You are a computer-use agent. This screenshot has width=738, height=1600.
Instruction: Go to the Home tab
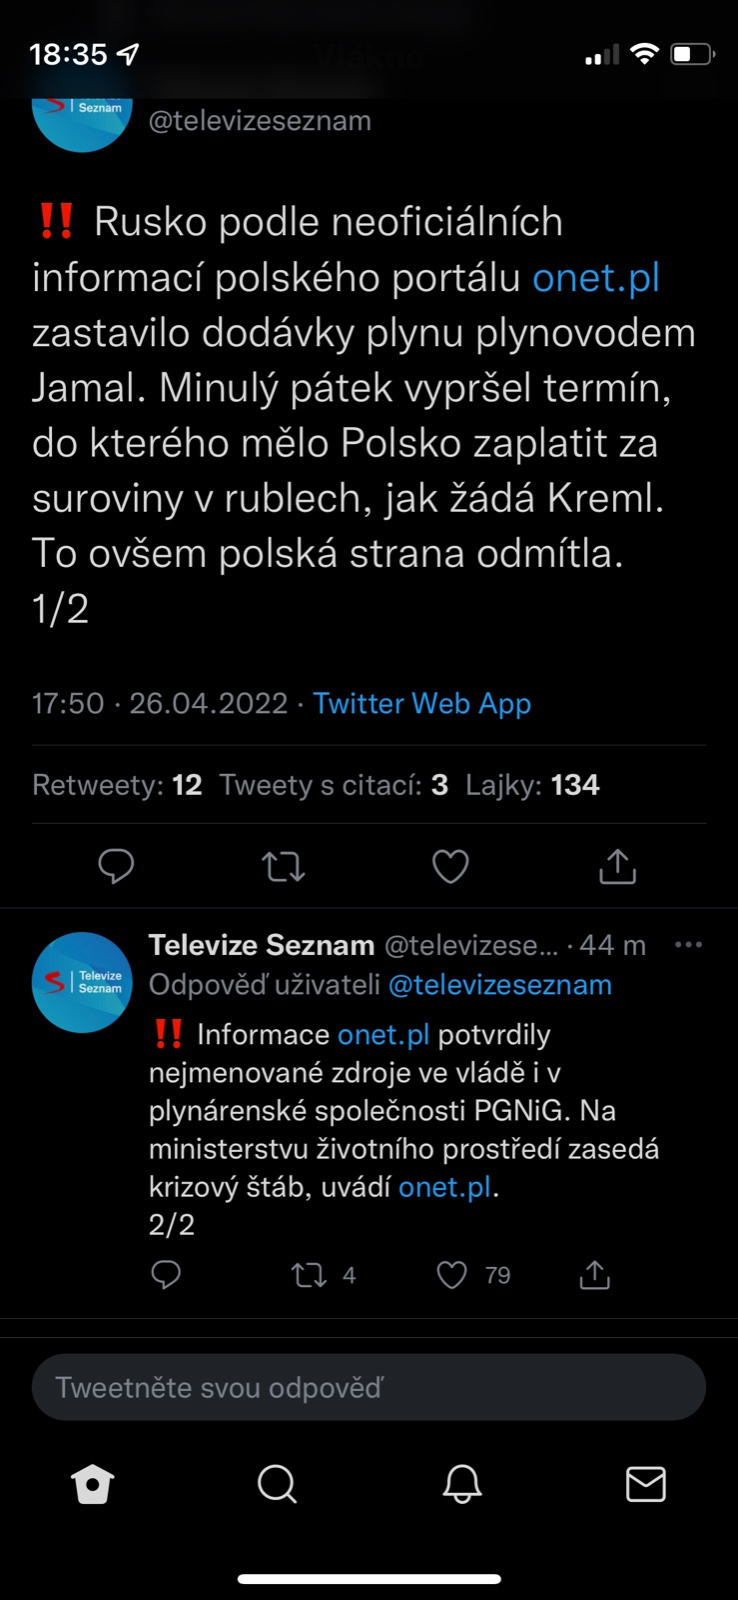point(93,1485)
